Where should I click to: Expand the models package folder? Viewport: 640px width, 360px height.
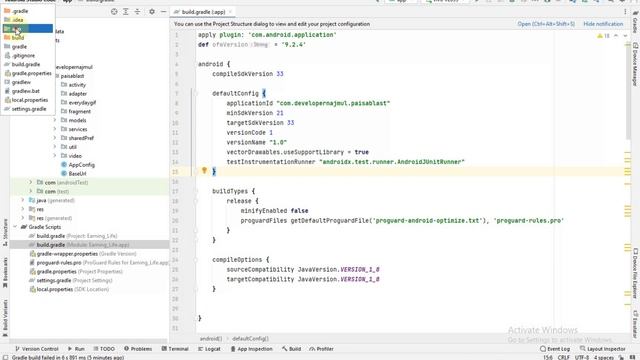[55, 120]
